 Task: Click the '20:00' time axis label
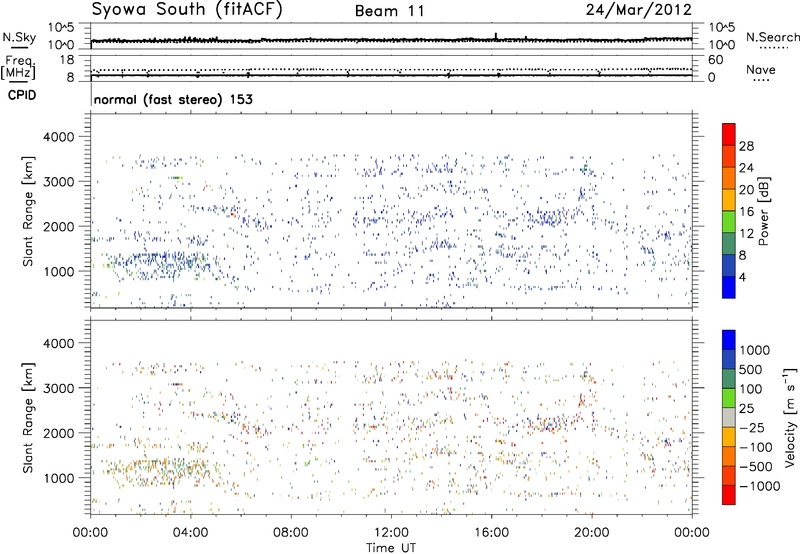[x=592, y=533]
